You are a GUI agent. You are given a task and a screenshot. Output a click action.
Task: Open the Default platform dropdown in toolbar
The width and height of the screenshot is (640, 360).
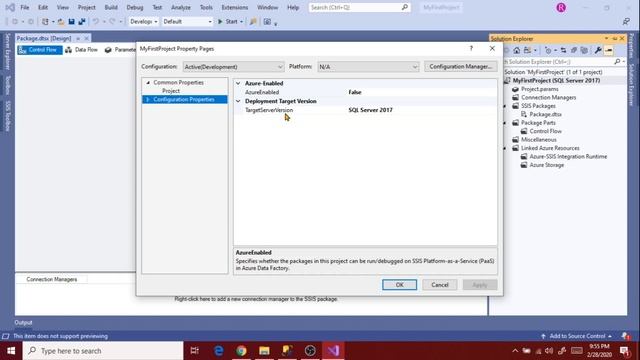point(187,22)
